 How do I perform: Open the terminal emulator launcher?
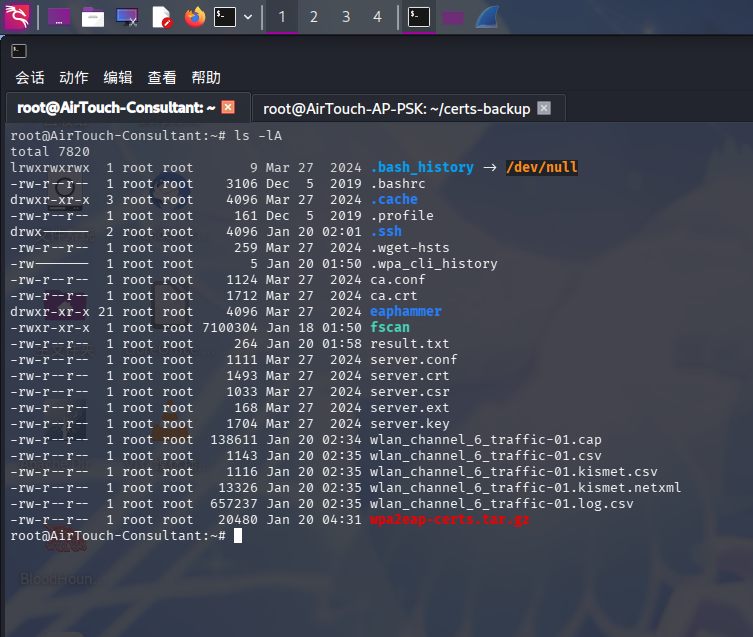(x=225, y=17)
